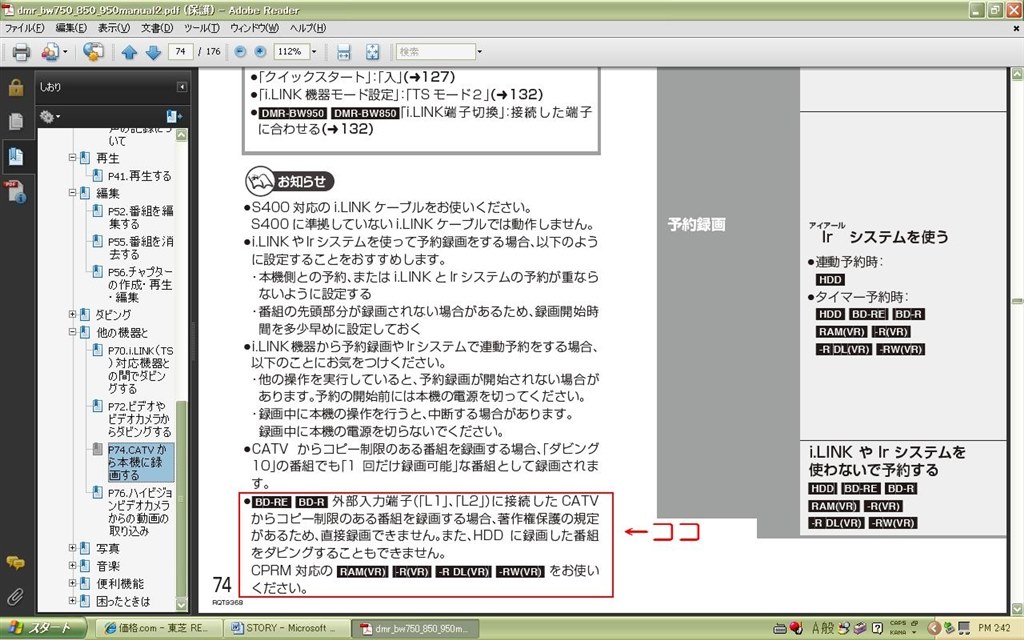Click the PDF info icon in sidebar

[16, 192]
